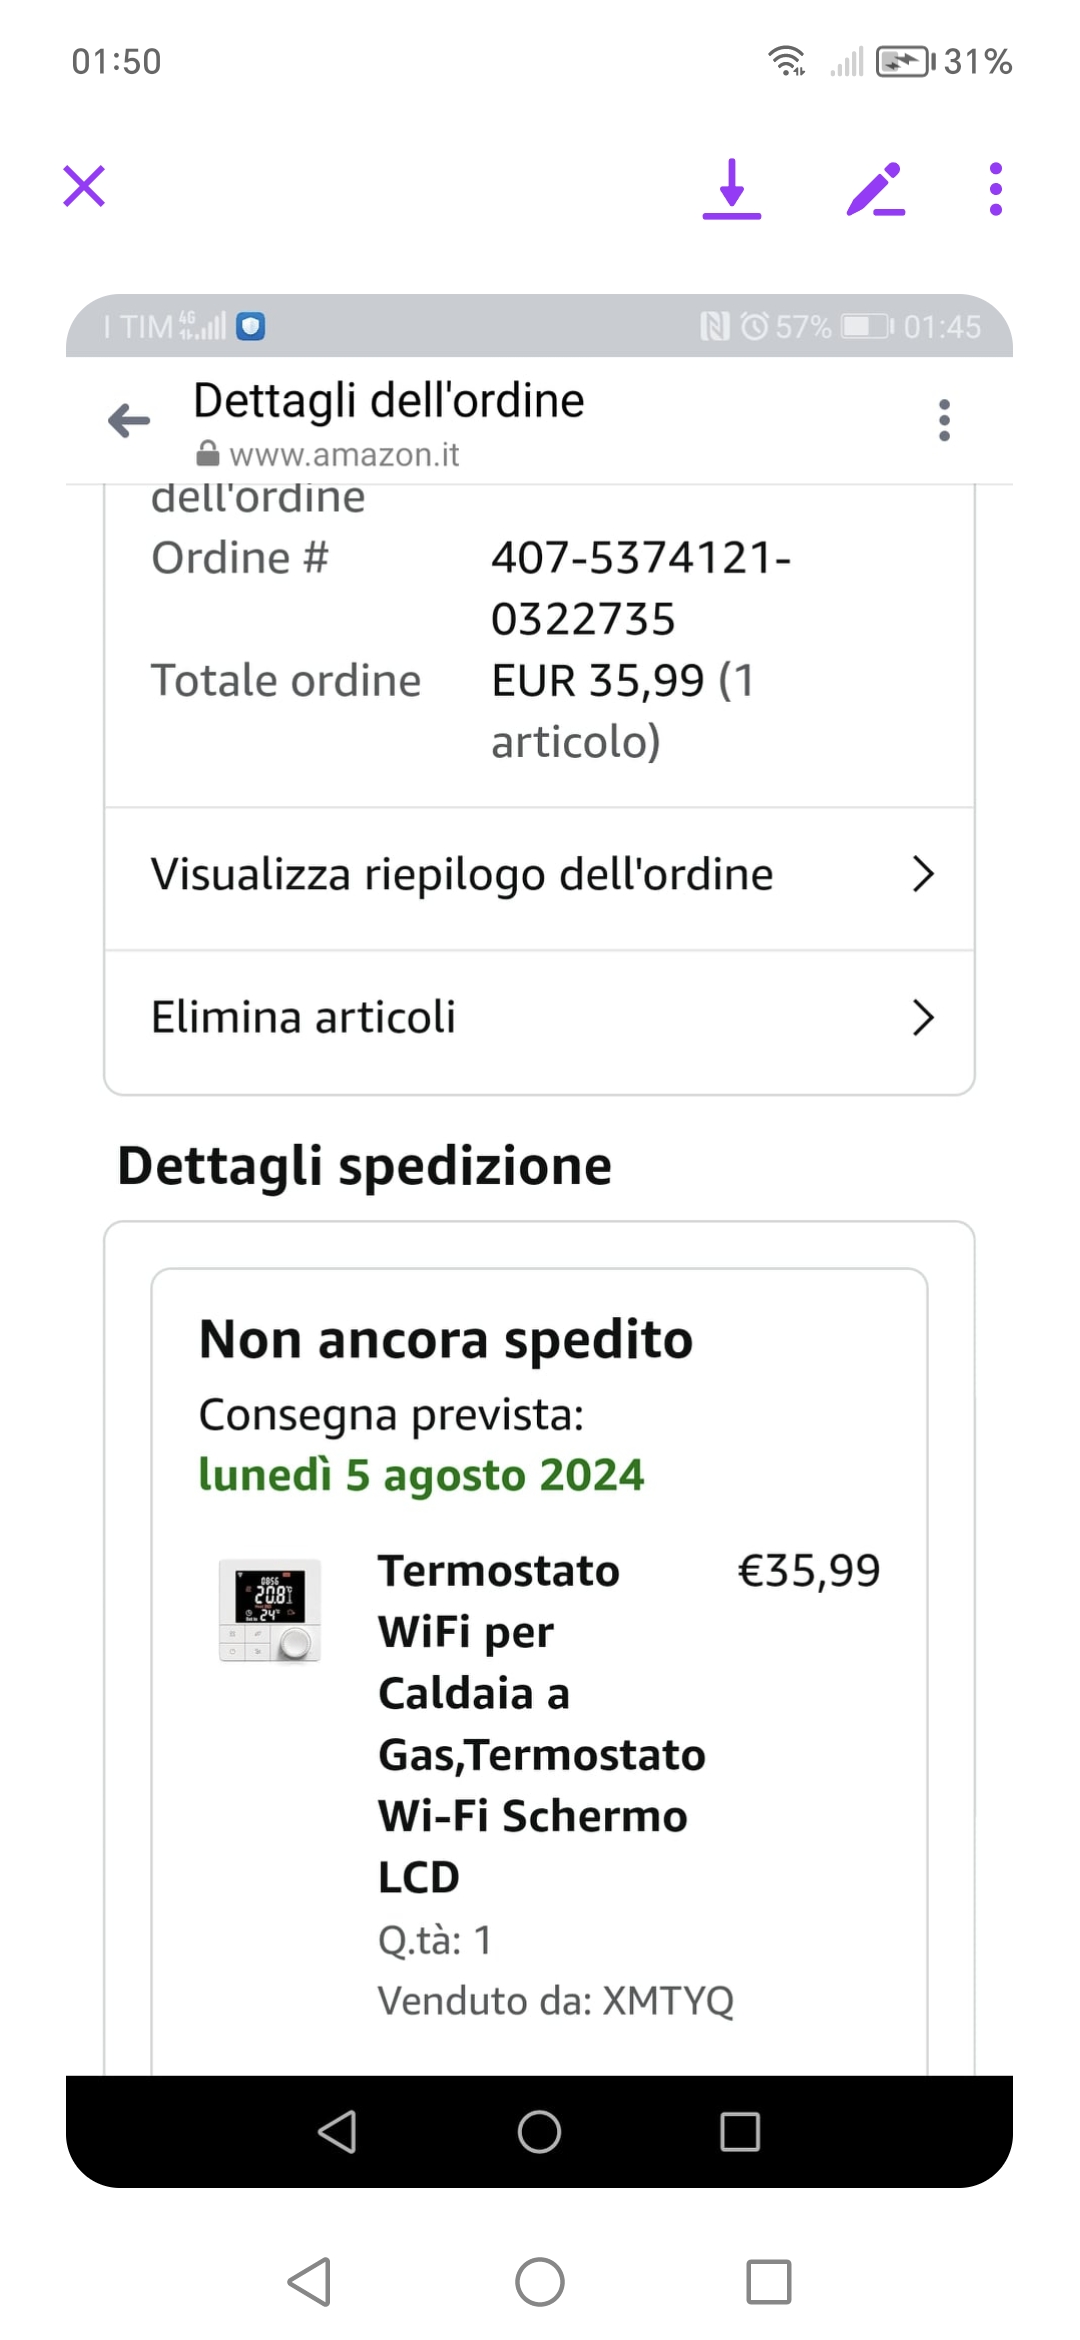Viewport: 1080px width, 2340px height.
Task: Select Elimina articoli option
Action: pos(304,1018)
